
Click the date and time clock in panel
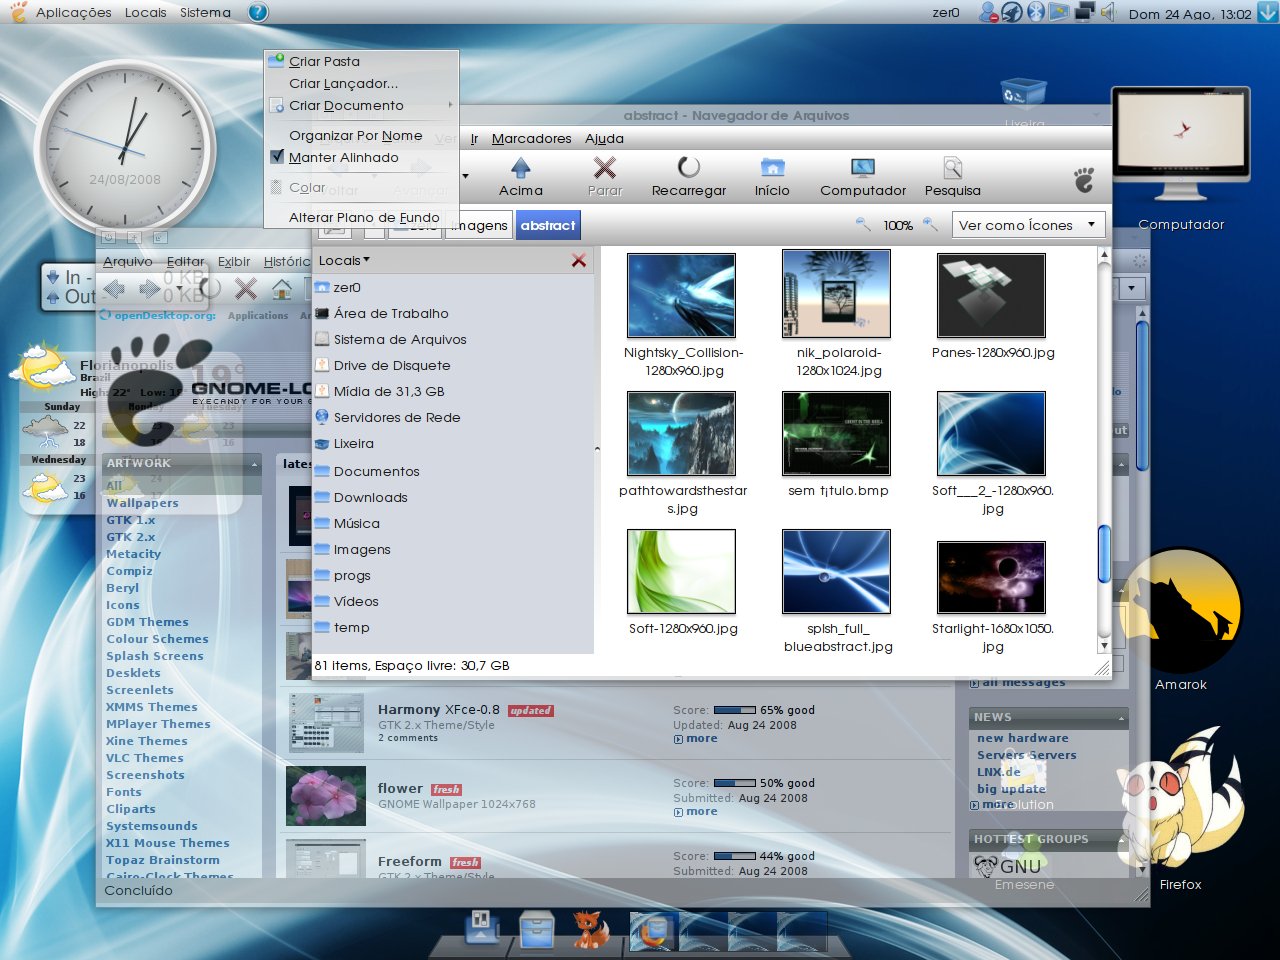click(x=1189, y=13)
